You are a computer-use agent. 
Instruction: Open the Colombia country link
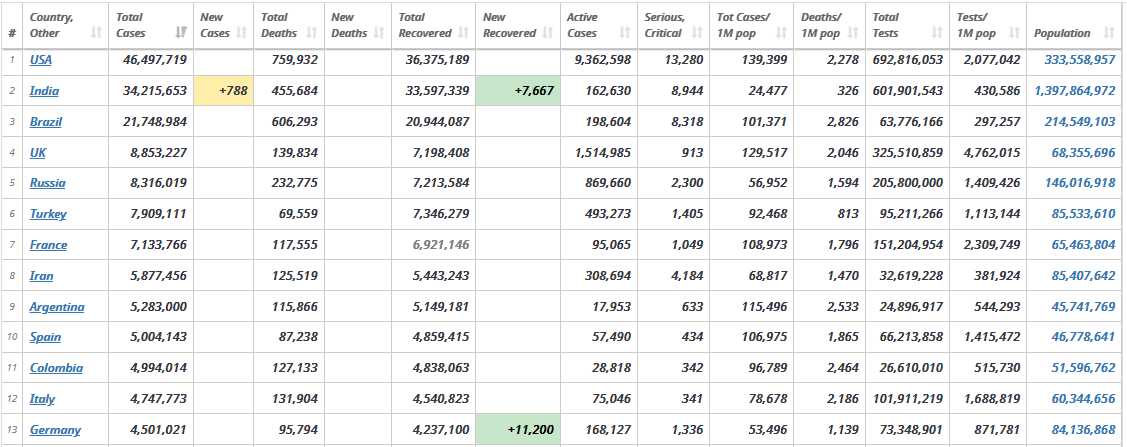56,368
